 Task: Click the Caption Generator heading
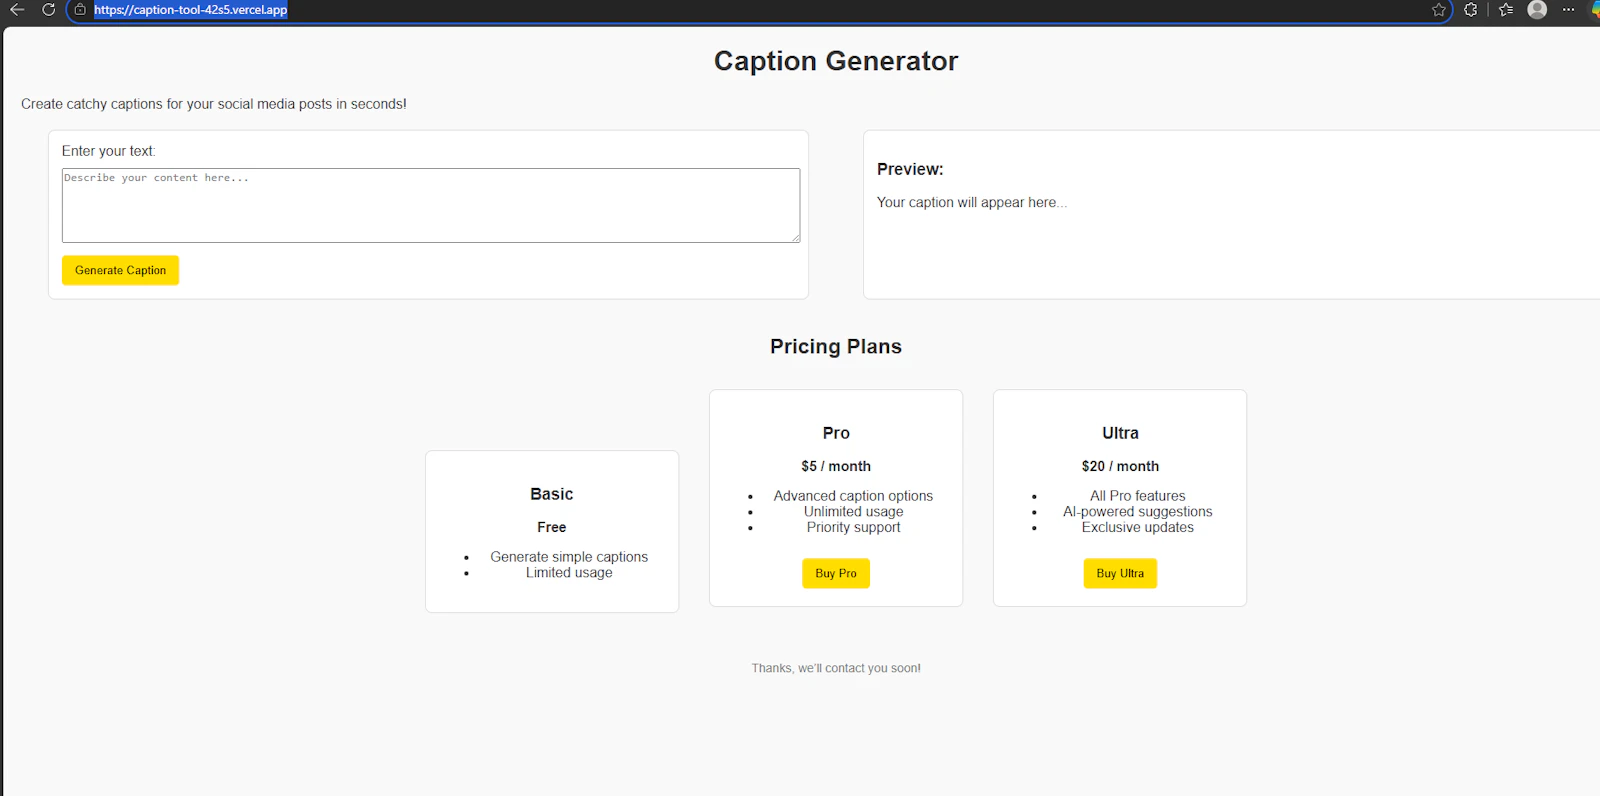836,61
